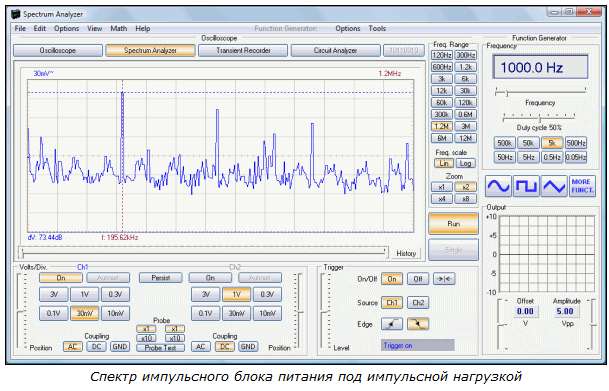Set zoom to x8
The width and height of the screenshot is (609, 391).
point(465,199)
